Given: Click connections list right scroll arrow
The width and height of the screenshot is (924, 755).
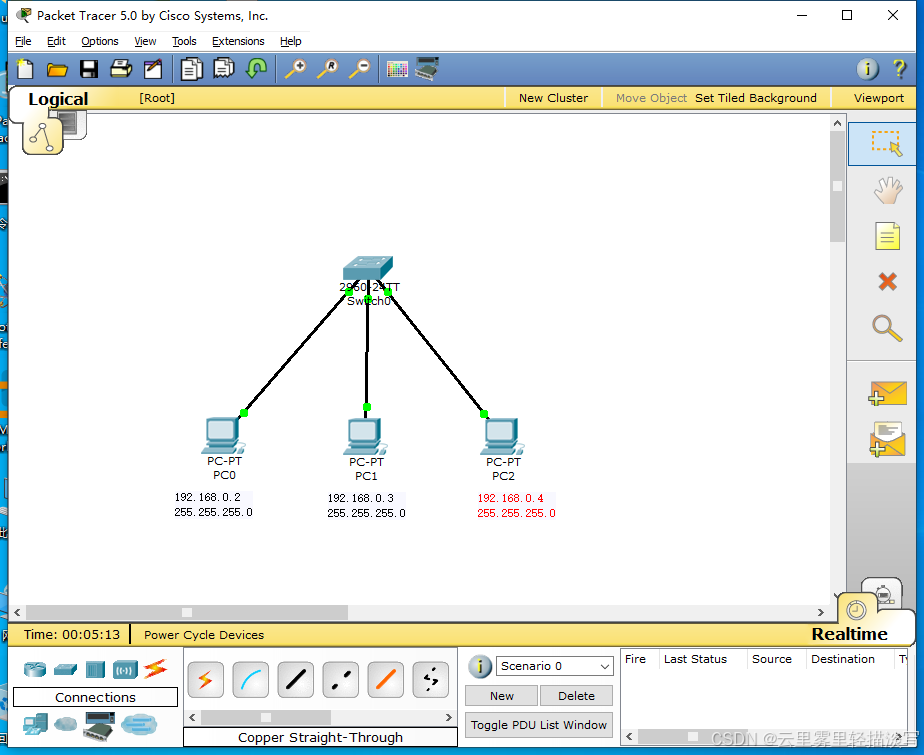Looking at the screenshot, I should click(448, 717).
